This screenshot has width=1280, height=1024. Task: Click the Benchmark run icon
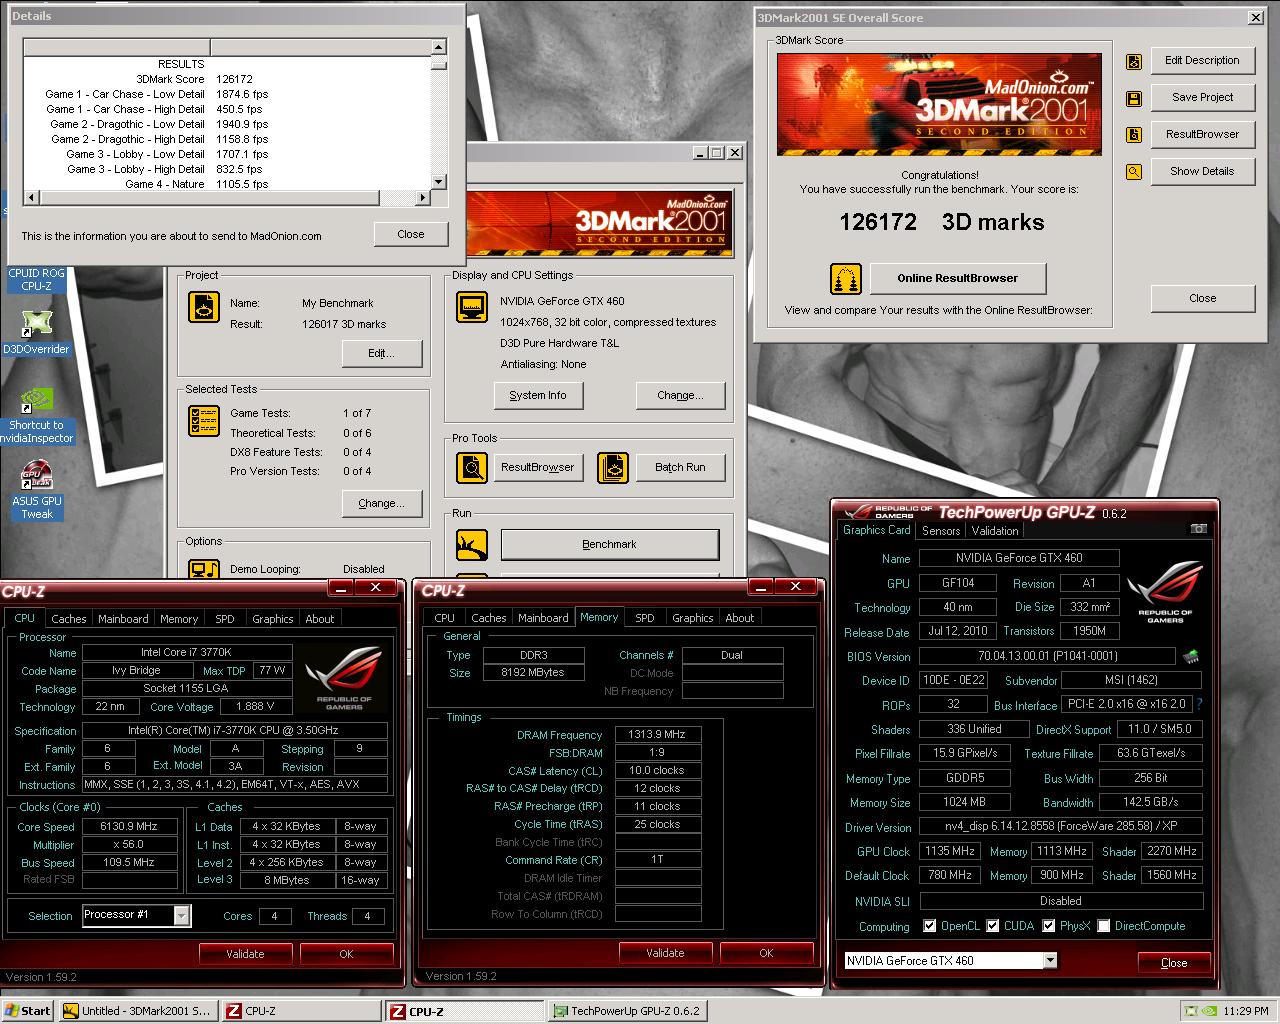pos(471,544)
